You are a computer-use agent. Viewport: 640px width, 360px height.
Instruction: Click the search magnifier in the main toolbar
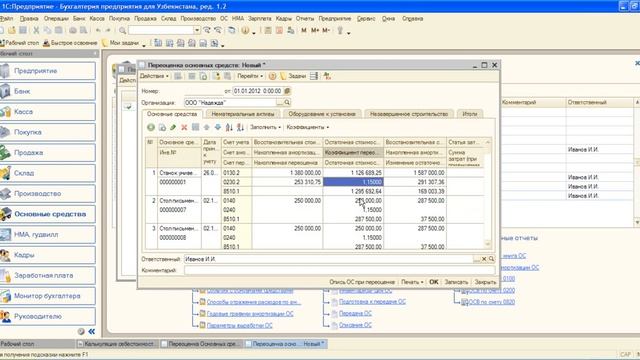pyautogui.click(x=122, y=31)
